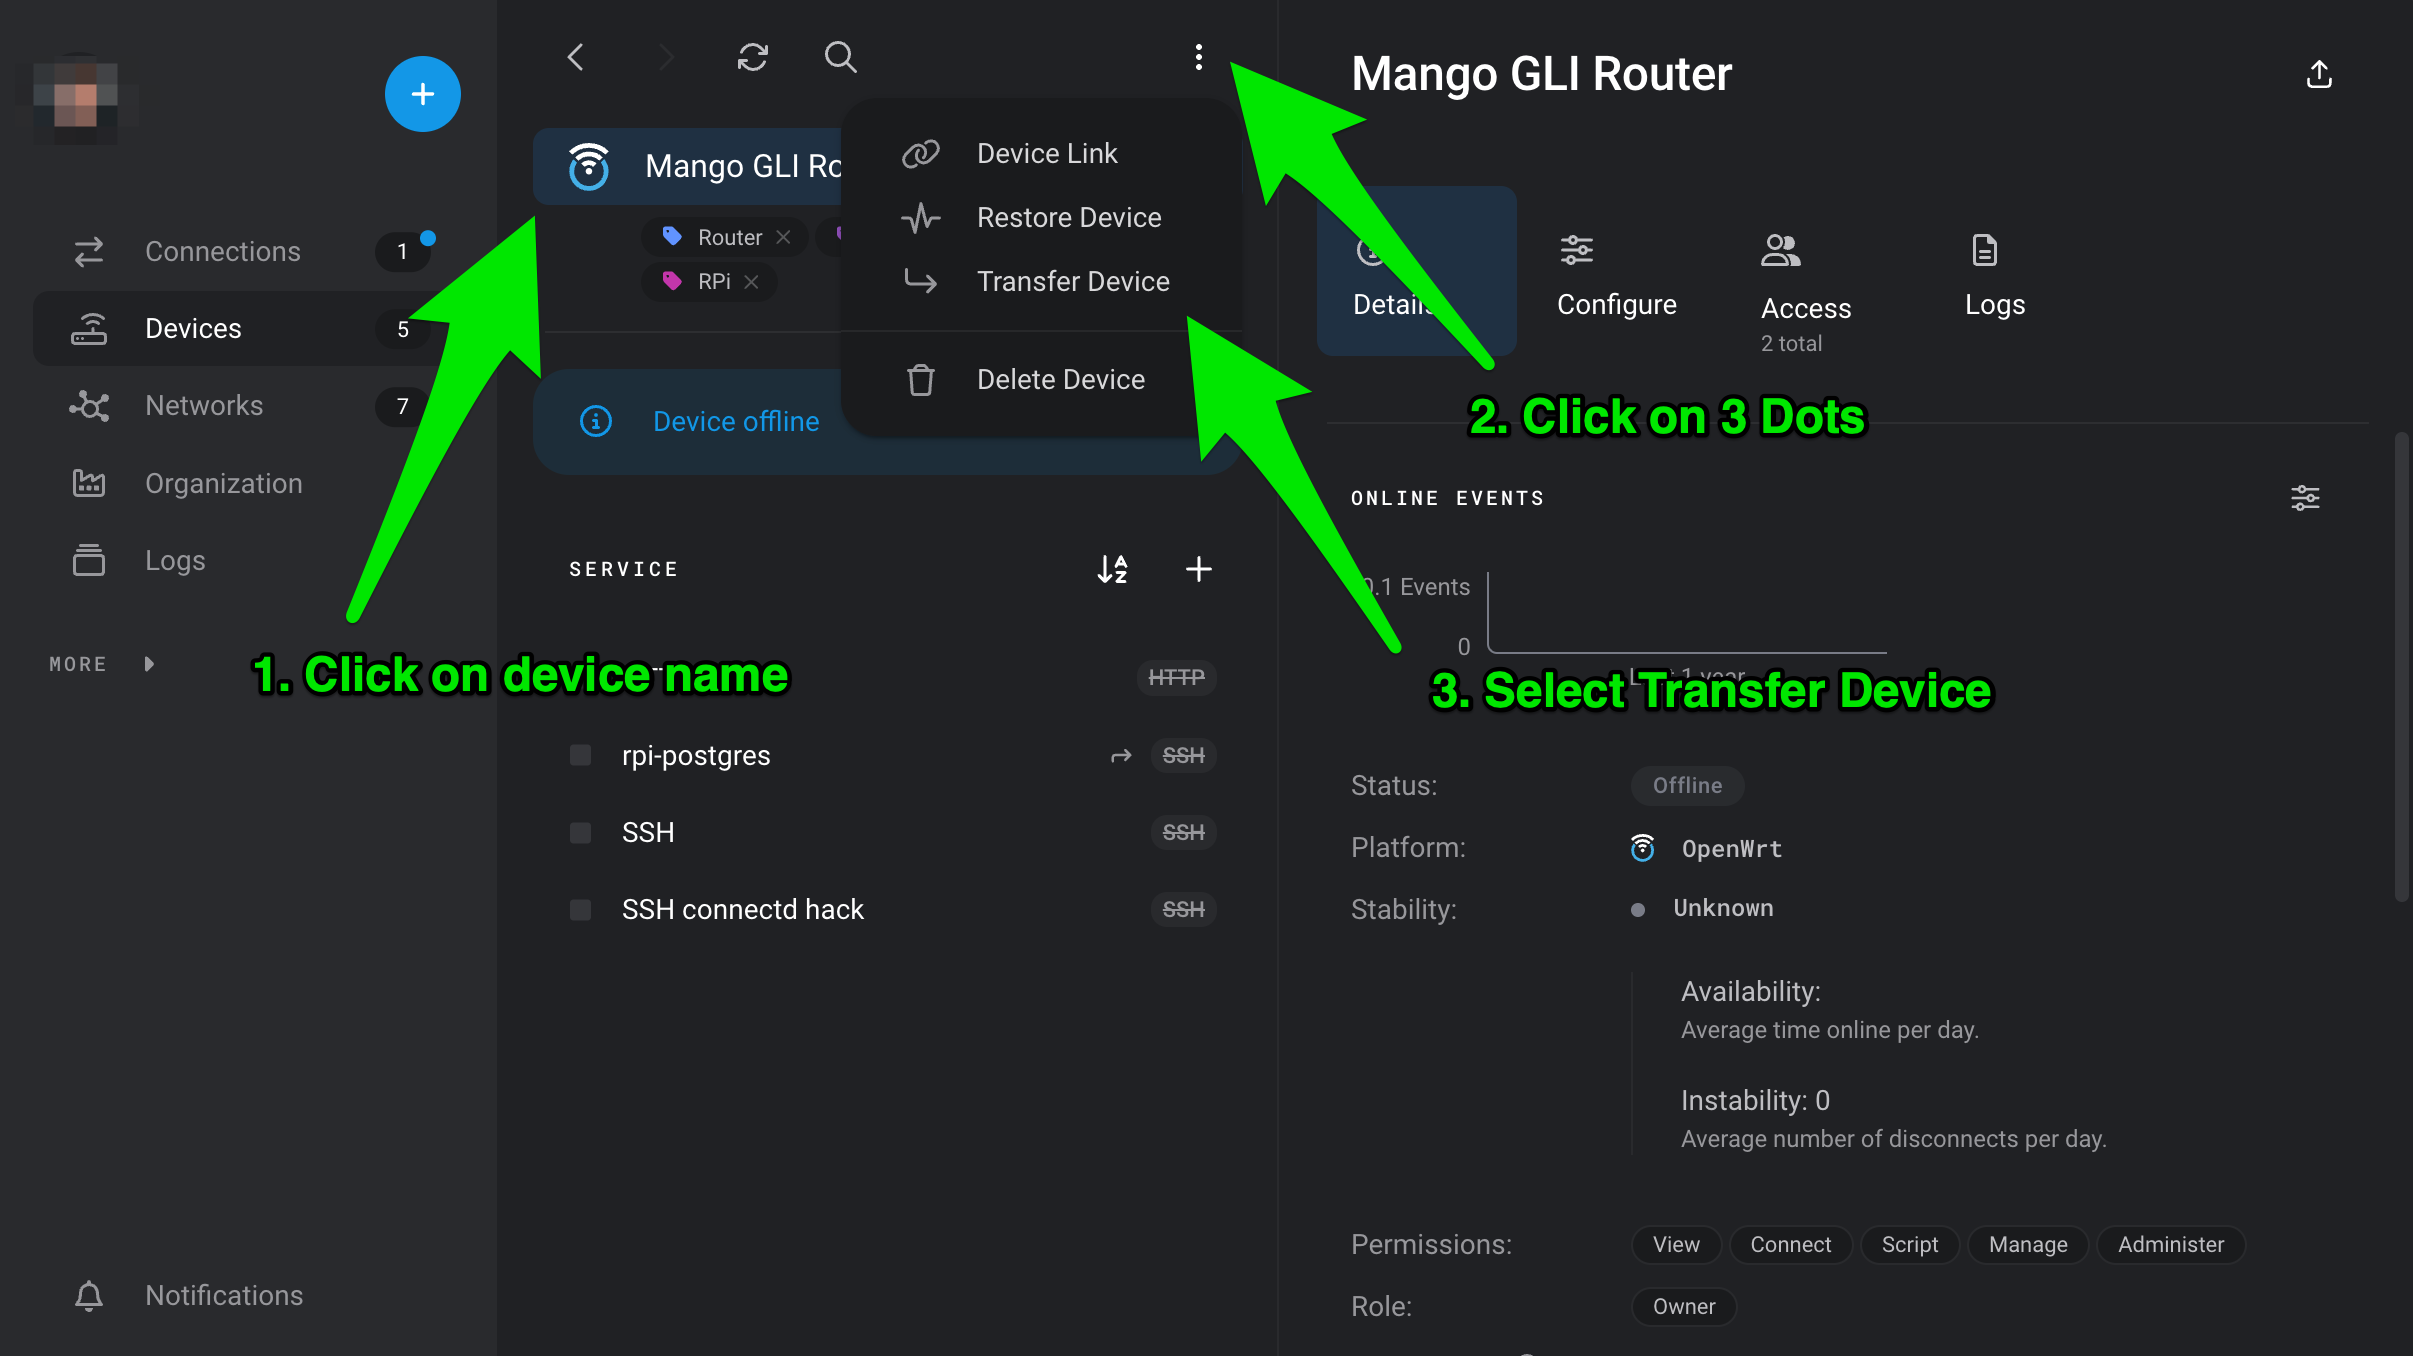Refresh the device list

click(752, 57)
